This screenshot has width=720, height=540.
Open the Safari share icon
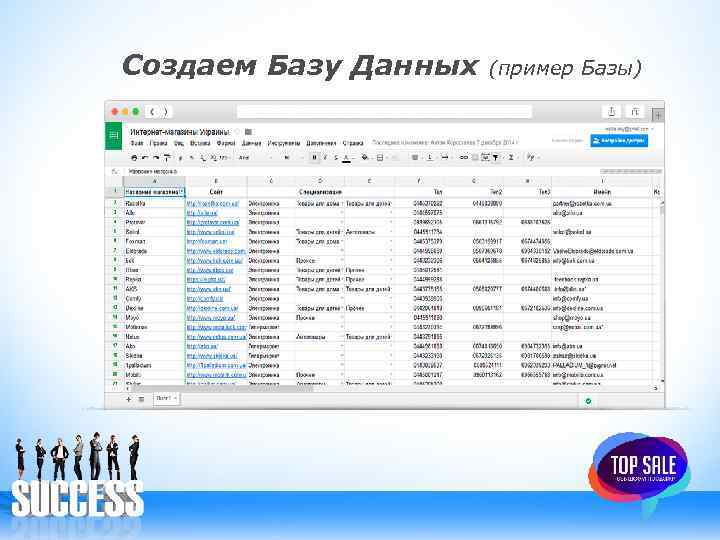[x=612, y=112]
